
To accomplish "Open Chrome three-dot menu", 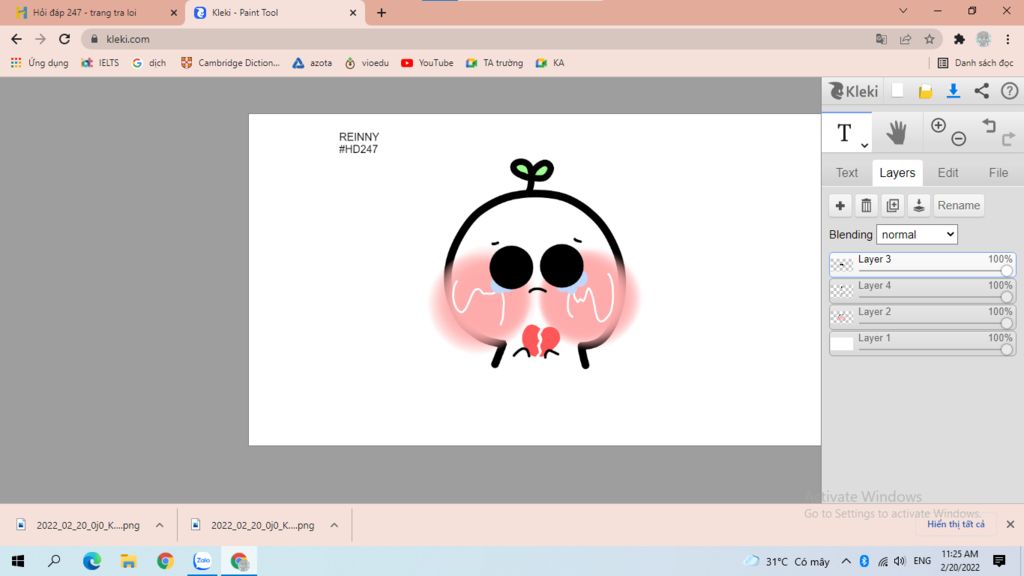I will coord(1008,39).
